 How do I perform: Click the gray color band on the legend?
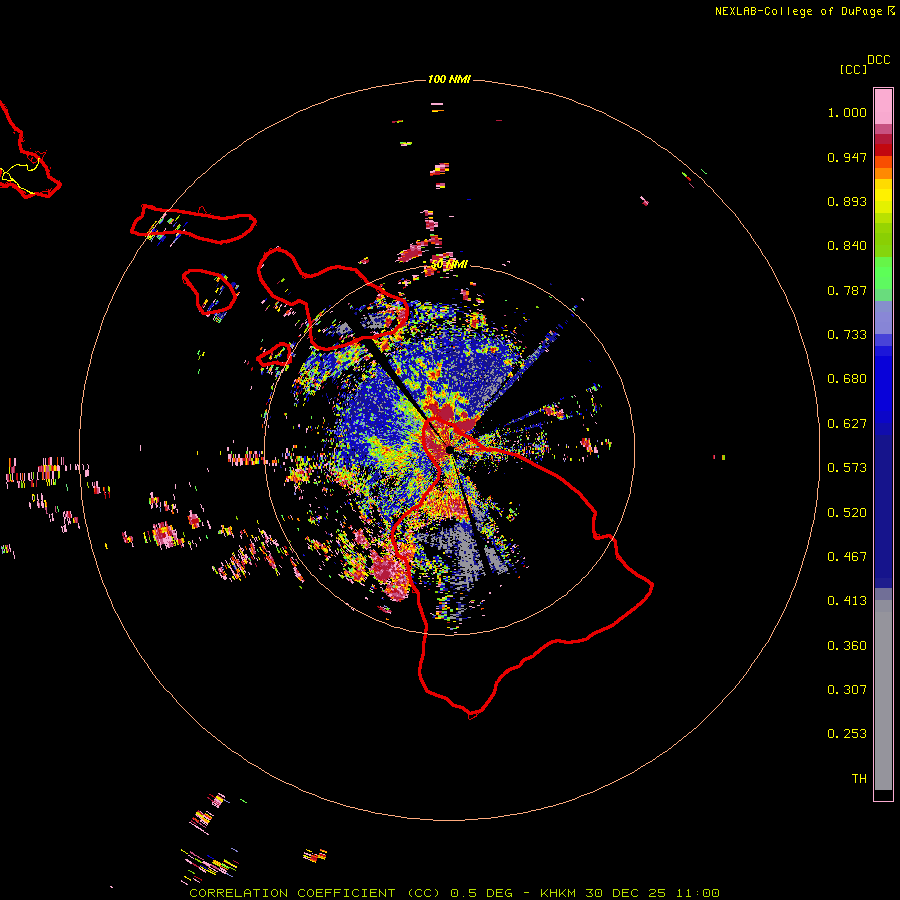click(883, 695)
